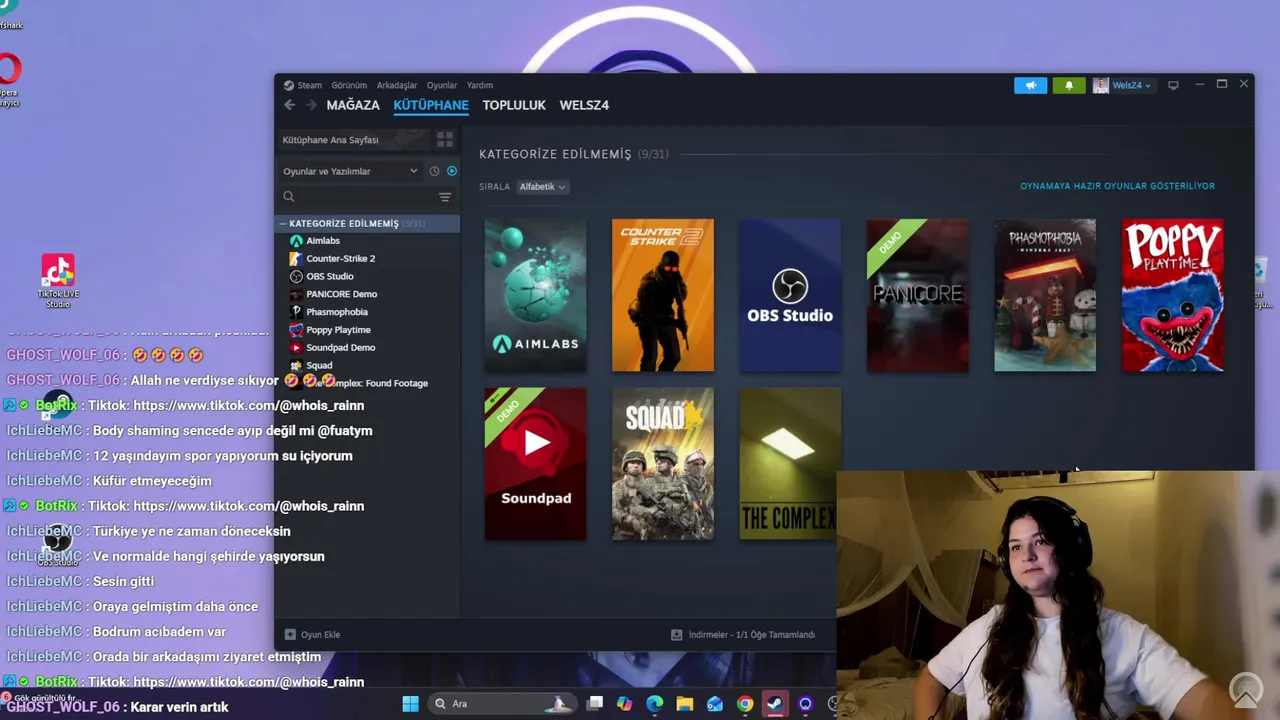Click the Windows taskbar search box
This screenshot has width=1280, height=720.
pos(502,704)
